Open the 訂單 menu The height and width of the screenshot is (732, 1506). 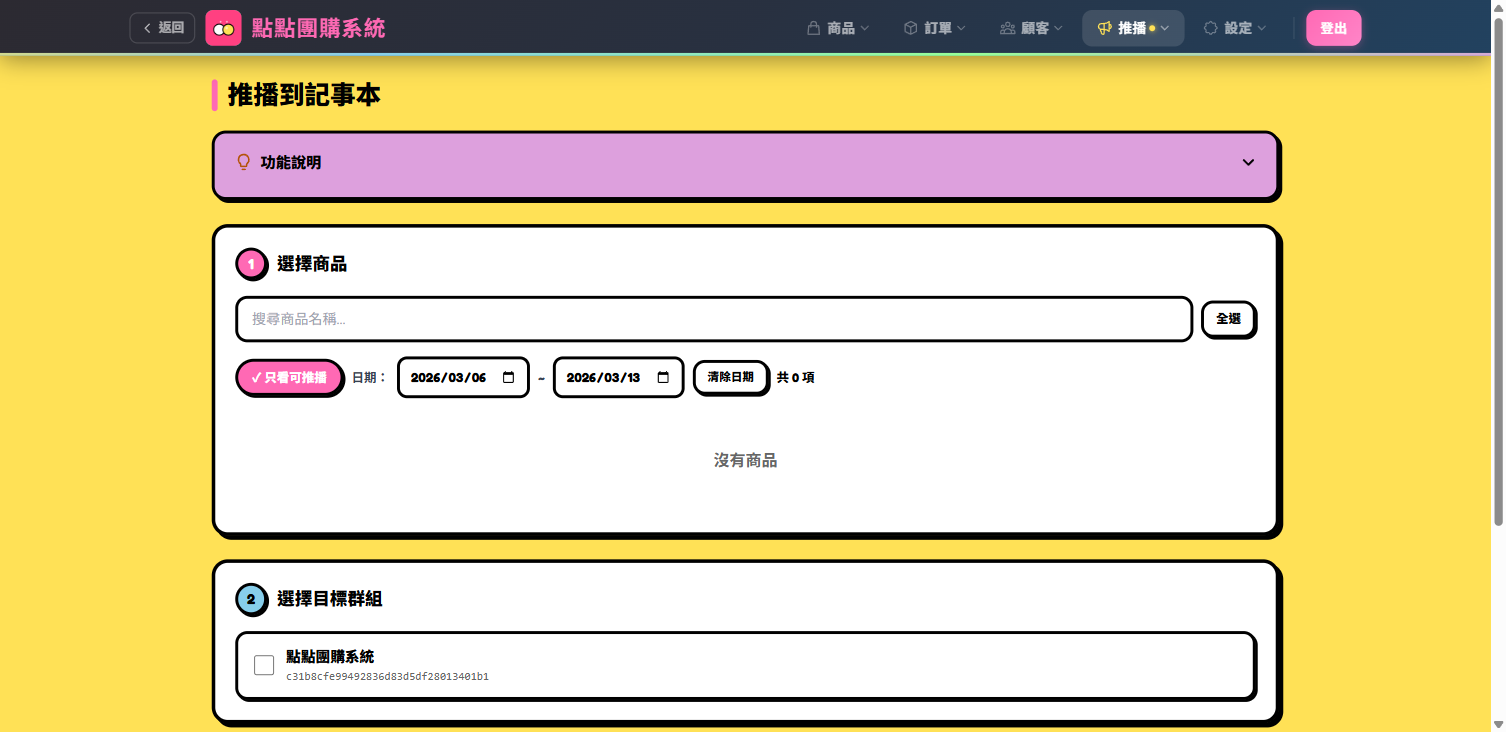937,28
